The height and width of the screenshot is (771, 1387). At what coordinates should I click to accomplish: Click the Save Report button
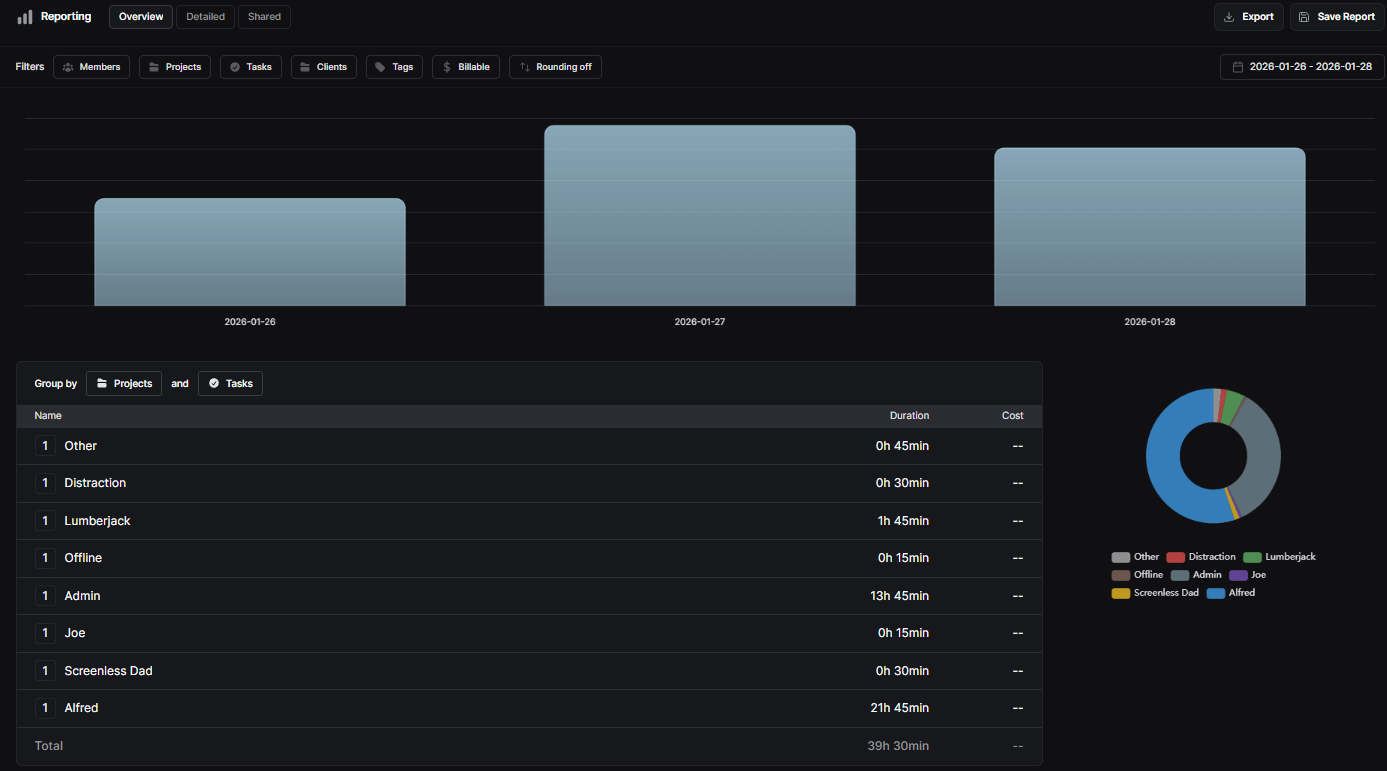(x=1337, y=17)
